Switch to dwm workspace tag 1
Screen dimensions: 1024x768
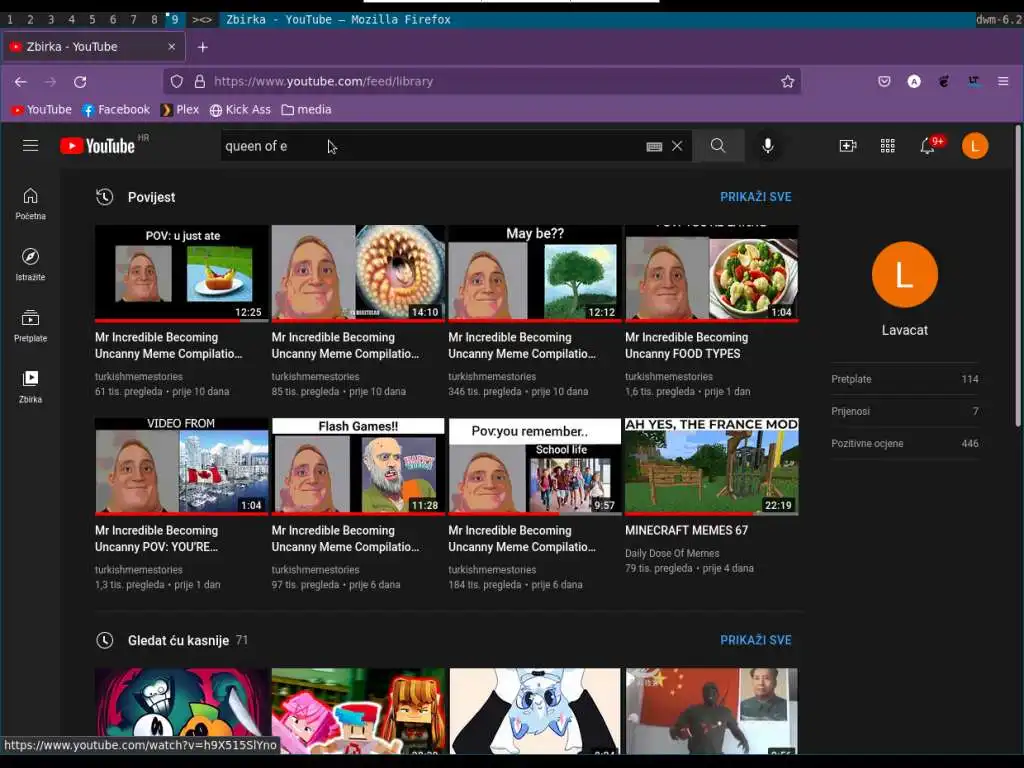point(10,20)
